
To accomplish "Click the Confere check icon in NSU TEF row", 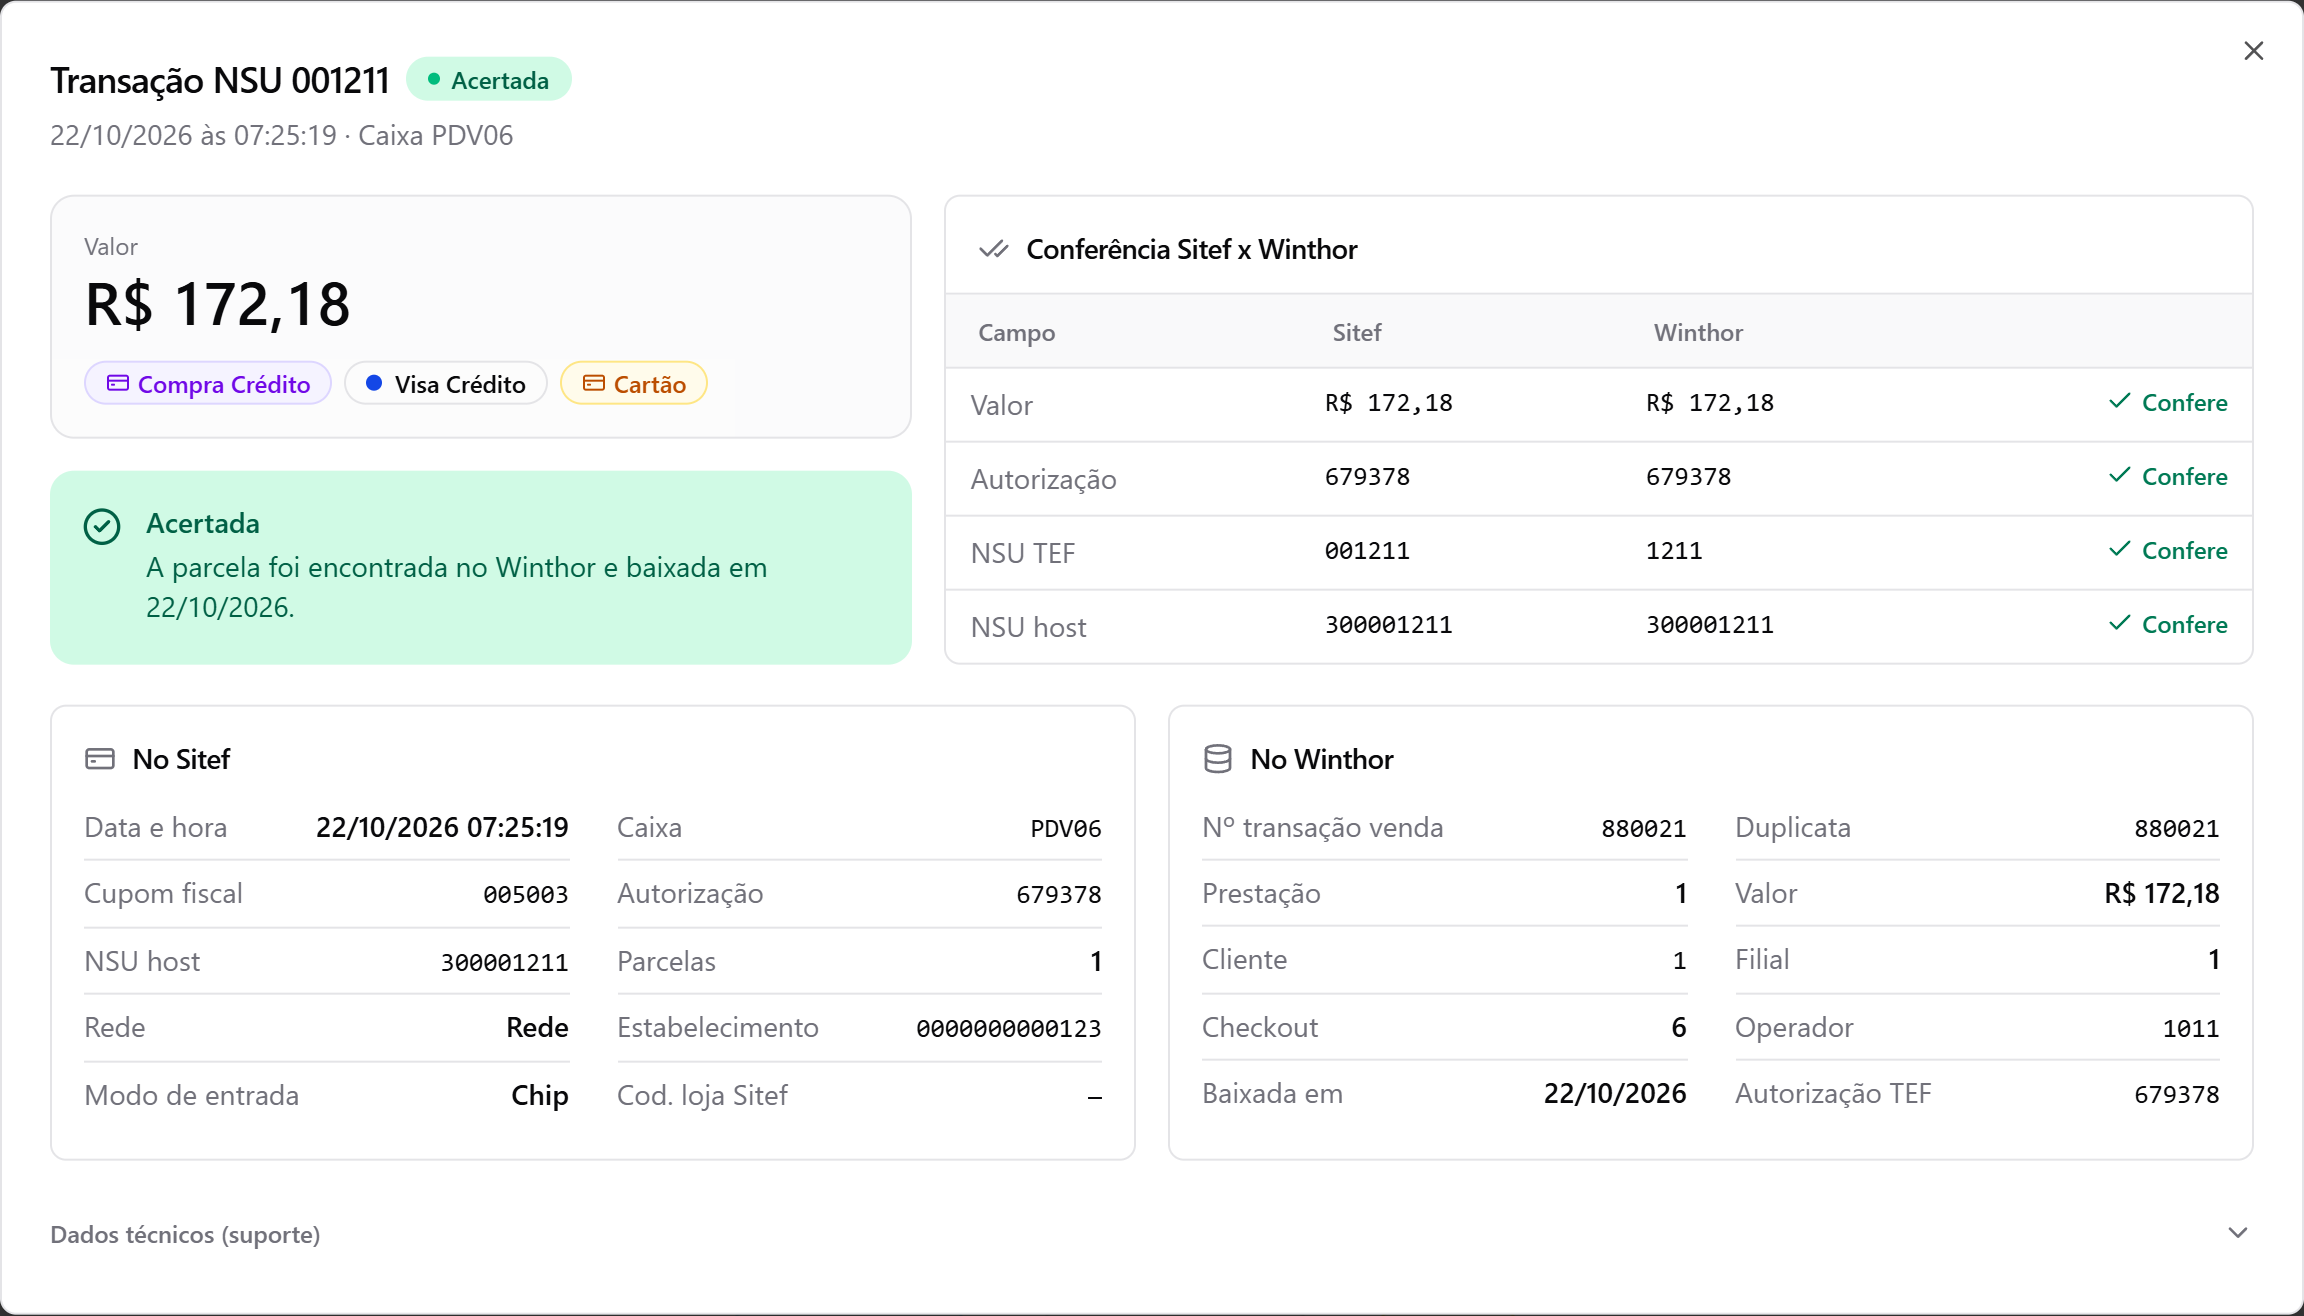I will [x=2120, y=549].
